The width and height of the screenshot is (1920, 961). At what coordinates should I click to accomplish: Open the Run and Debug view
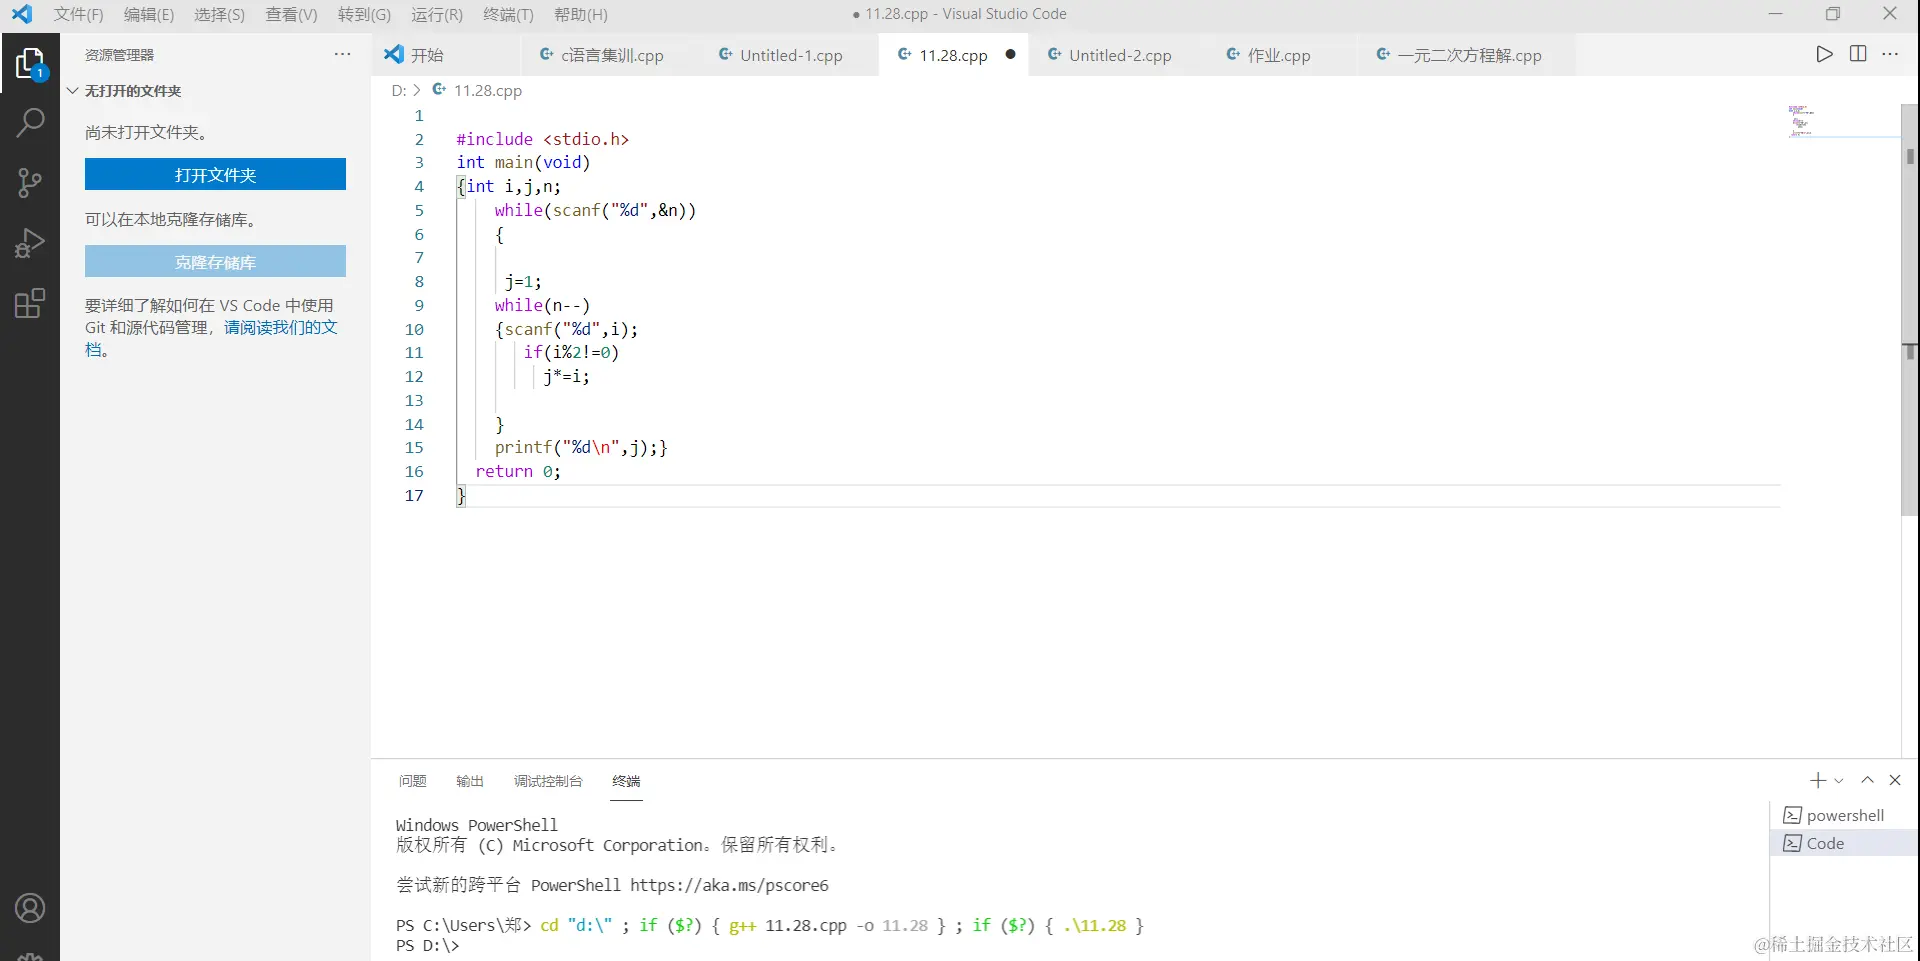30,242
